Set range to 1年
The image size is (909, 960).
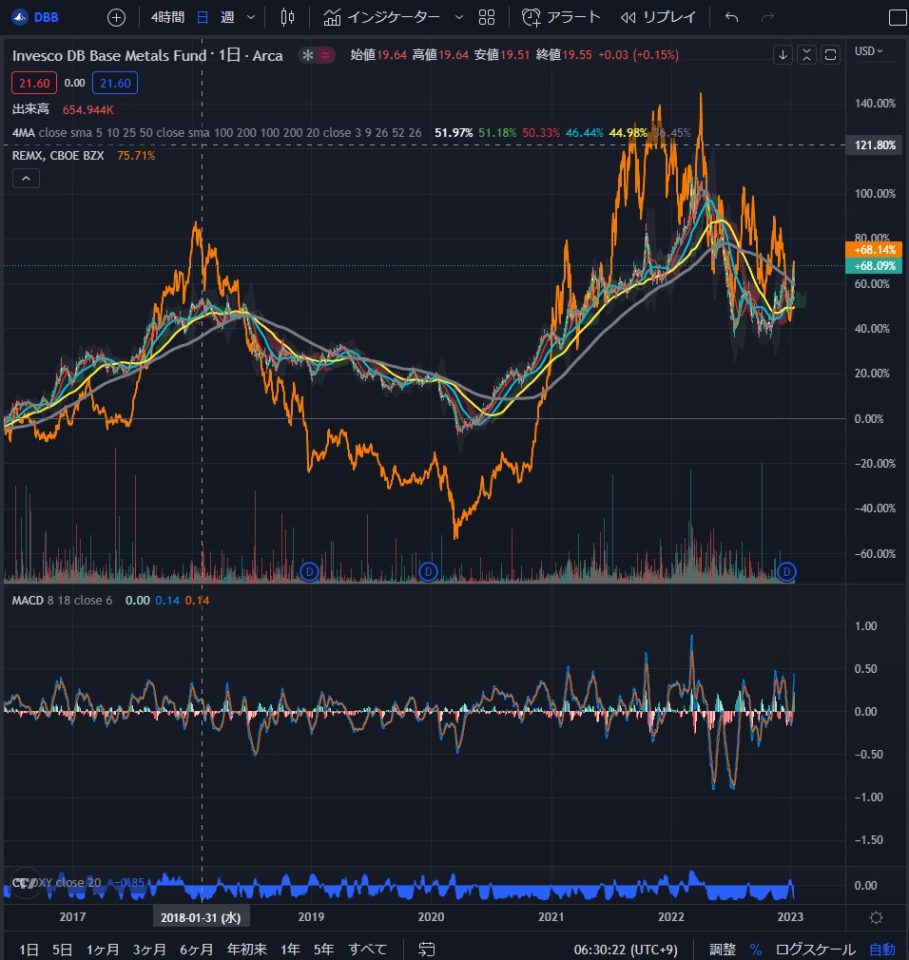(x=290, y=950)
